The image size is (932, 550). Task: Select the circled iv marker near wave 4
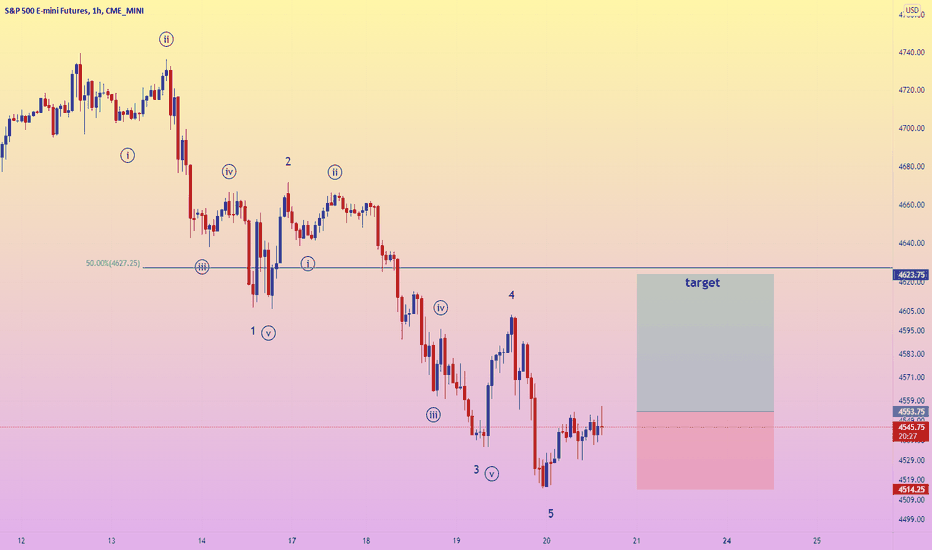[440, 307]
